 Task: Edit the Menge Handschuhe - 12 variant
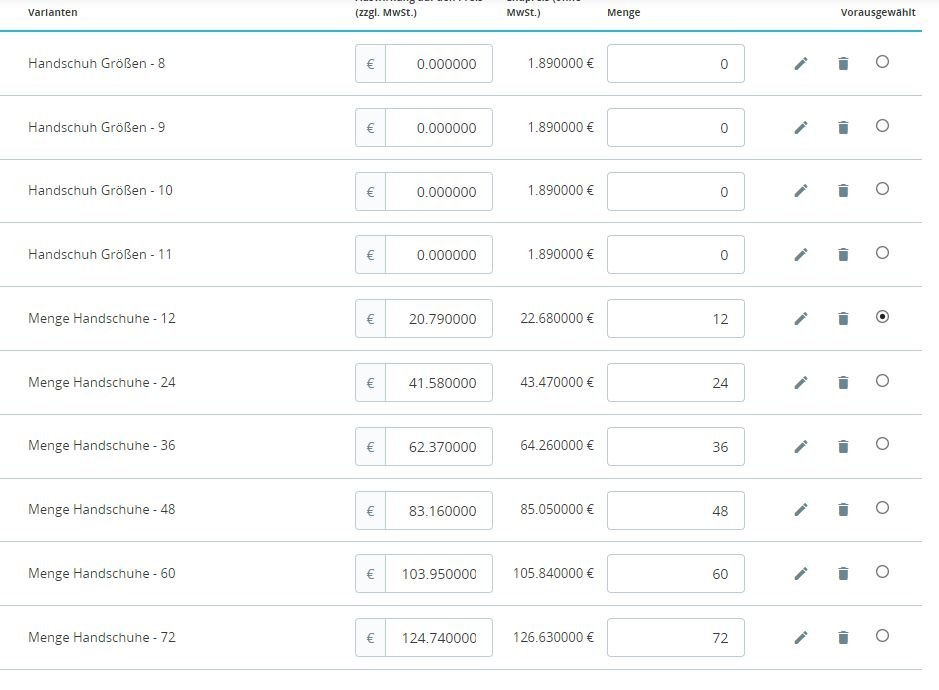click(801, 319)
